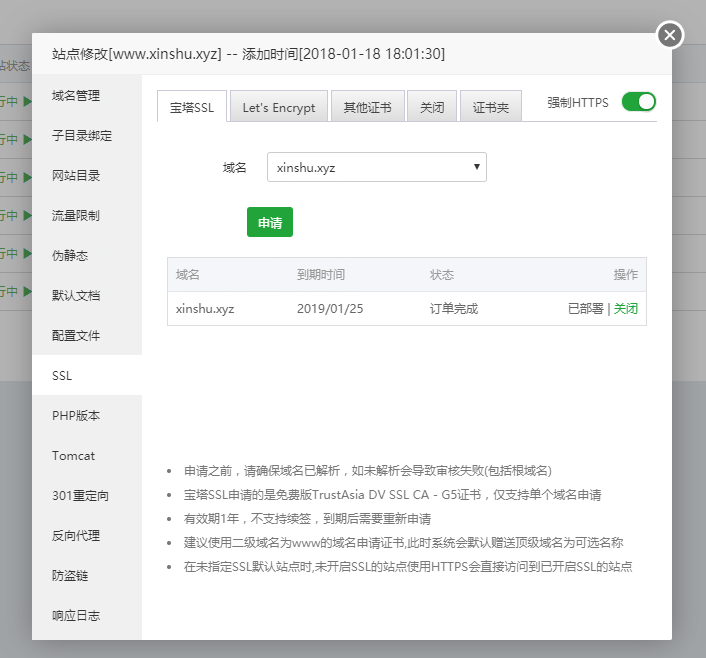Close the site modification dialog
The width and height of the screenshot is (706, 658).
click(670, 35)
